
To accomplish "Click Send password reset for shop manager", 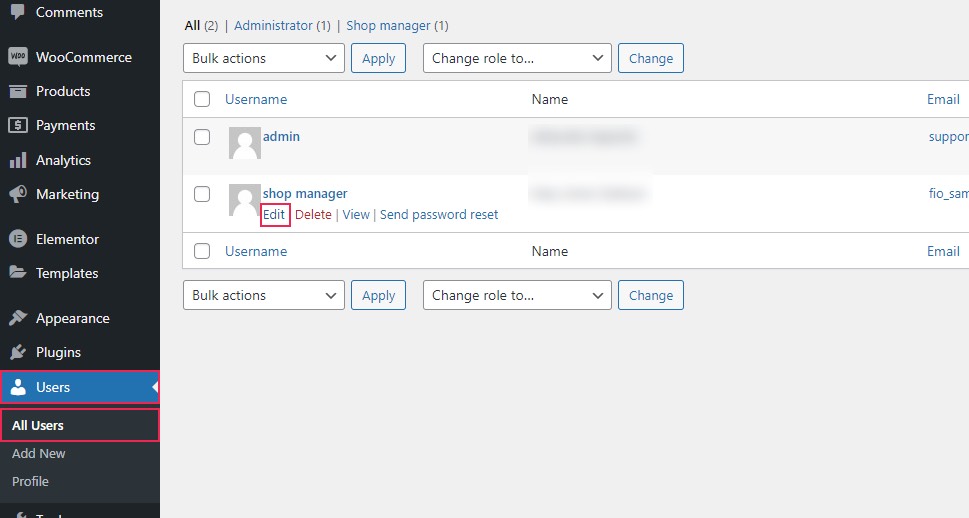I will coord(439,214).
